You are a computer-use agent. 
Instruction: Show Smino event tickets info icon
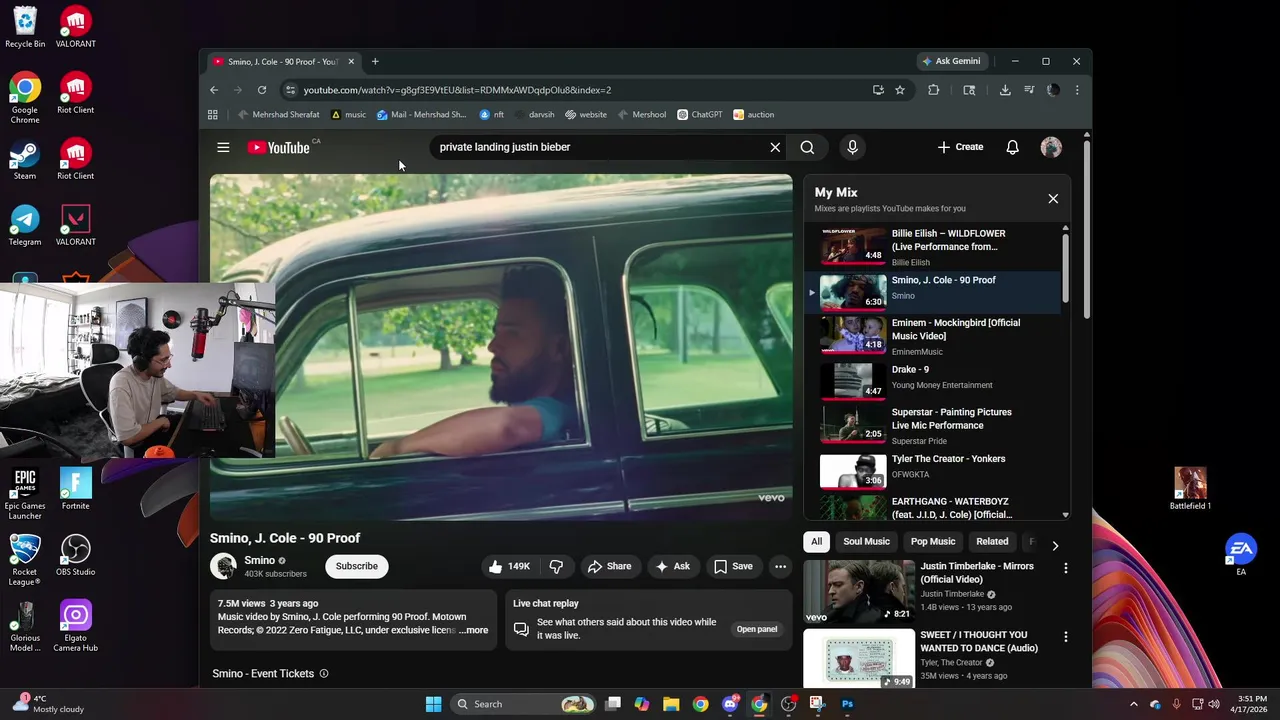point(324,674)
